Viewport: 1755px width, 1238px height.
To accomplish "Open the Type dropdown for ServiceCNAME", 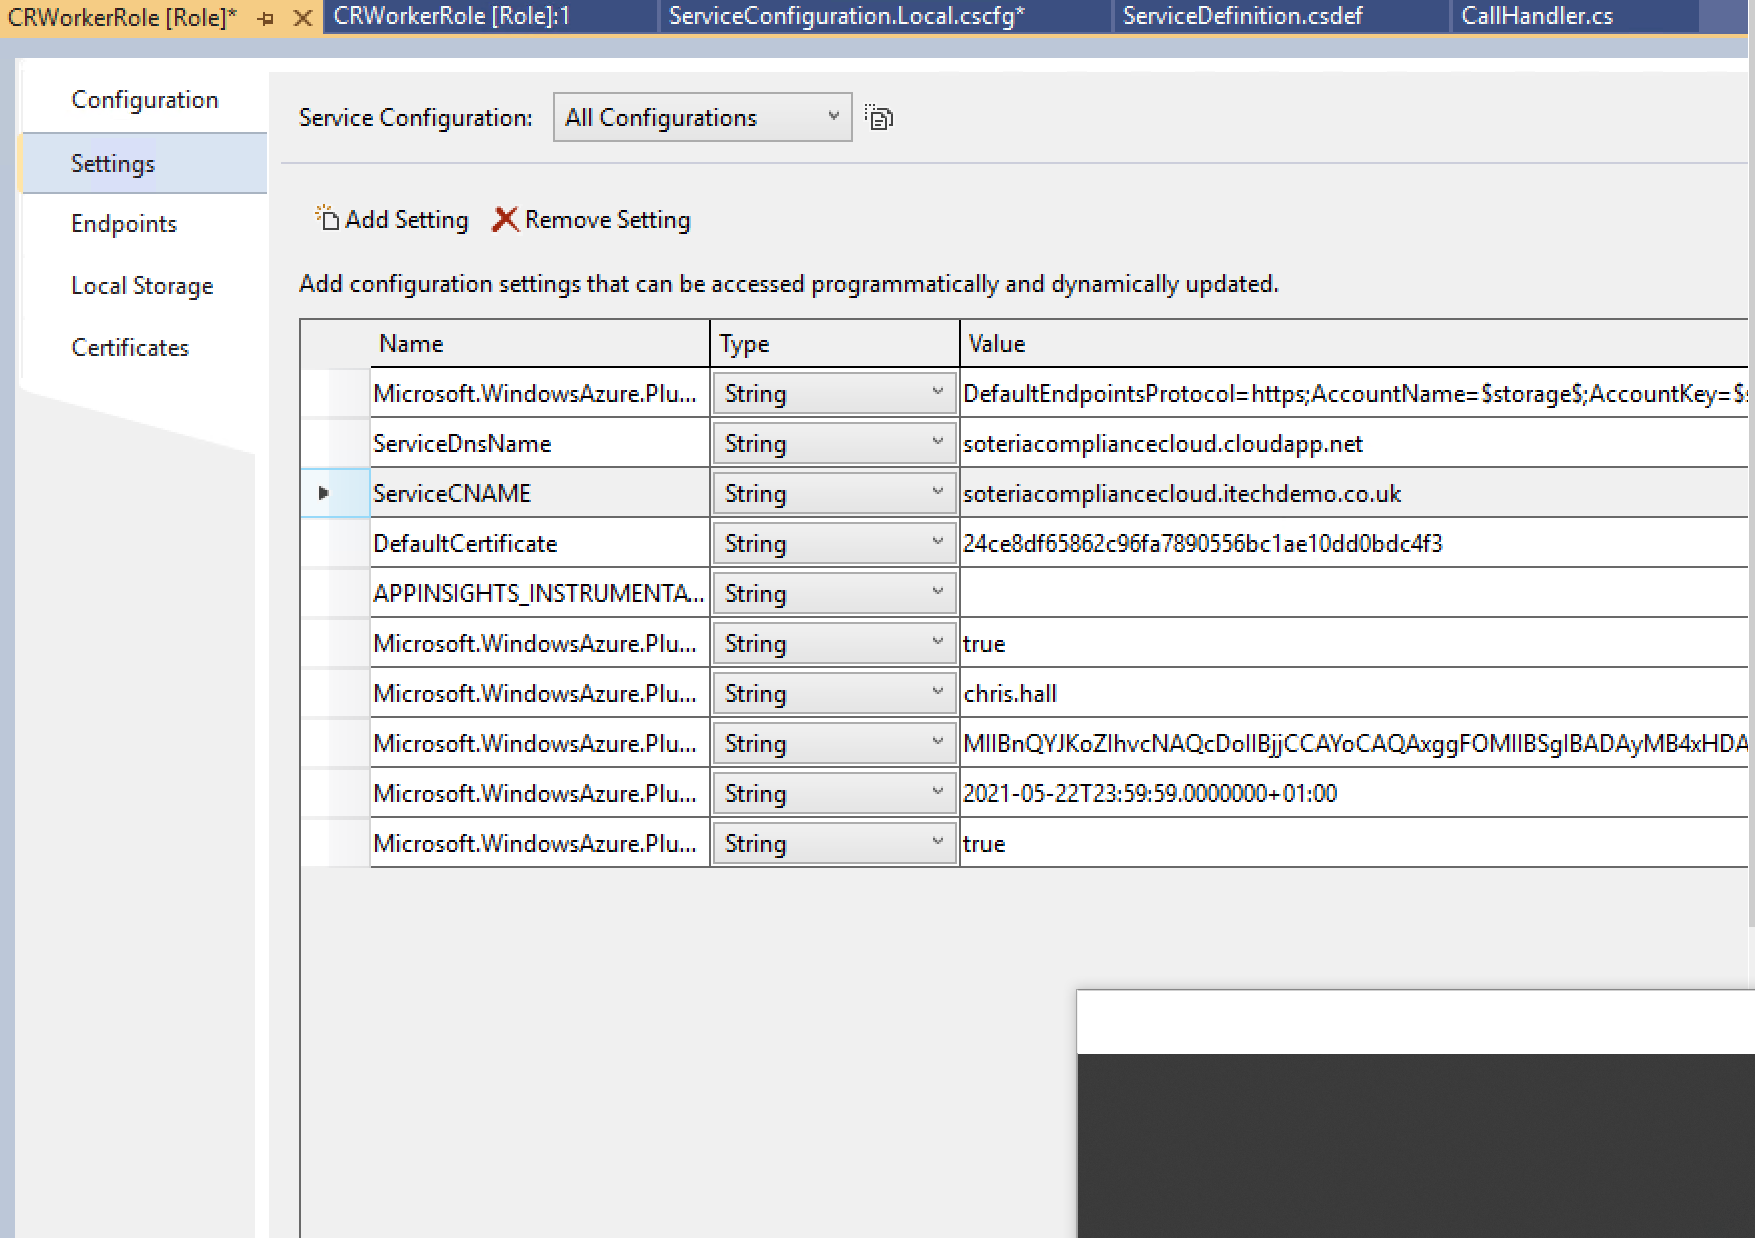I will (x=937, y=492).
